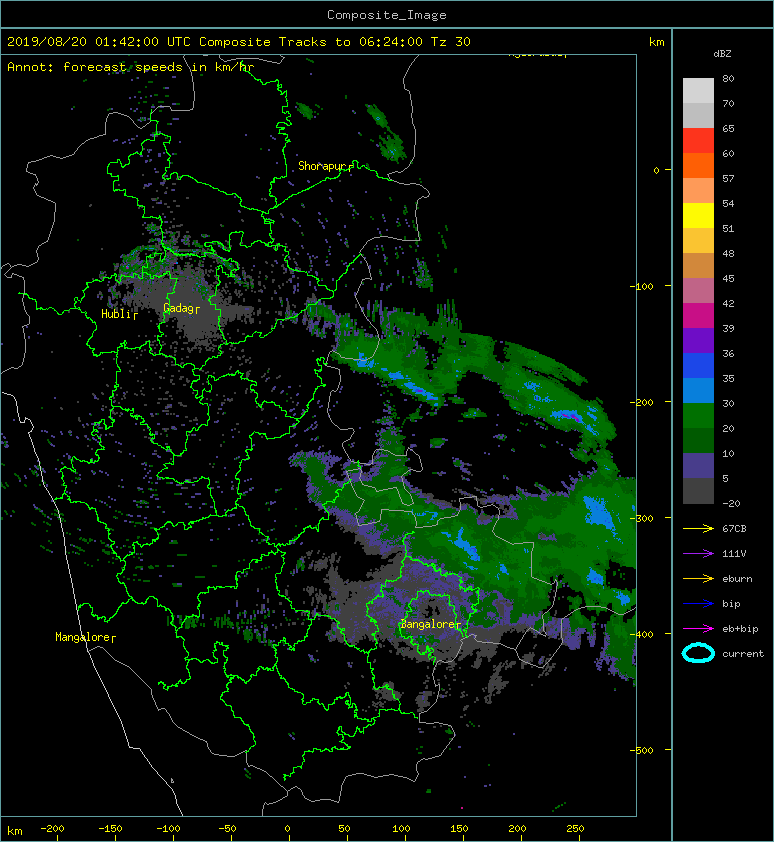Click the Mangalore city label

coord(85,637)
